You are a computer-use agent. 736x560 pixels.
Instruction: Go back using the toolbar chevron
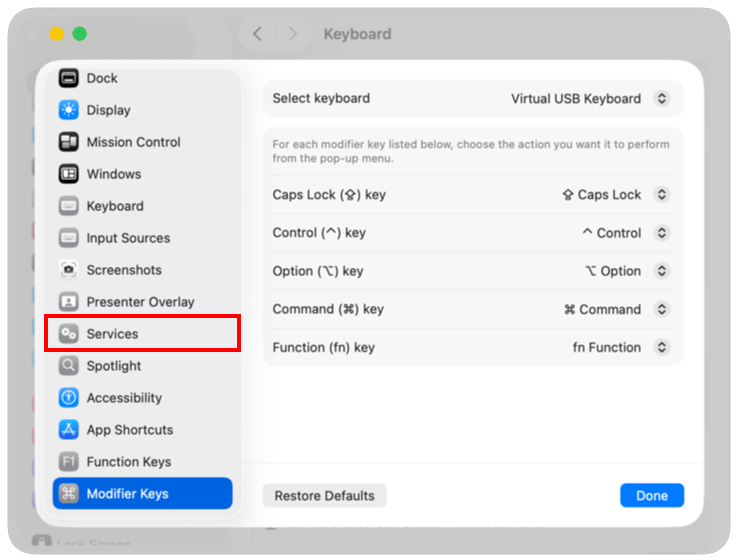(x=257, y=34)
